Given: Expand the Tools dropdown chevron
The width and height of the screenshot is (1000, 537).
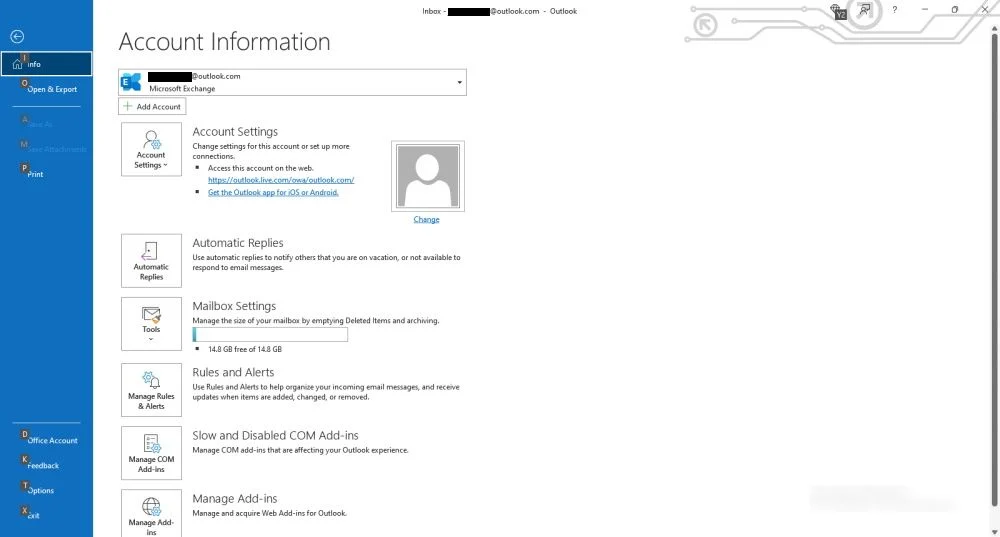Looking at the screenshot, I should coord(151,339).
